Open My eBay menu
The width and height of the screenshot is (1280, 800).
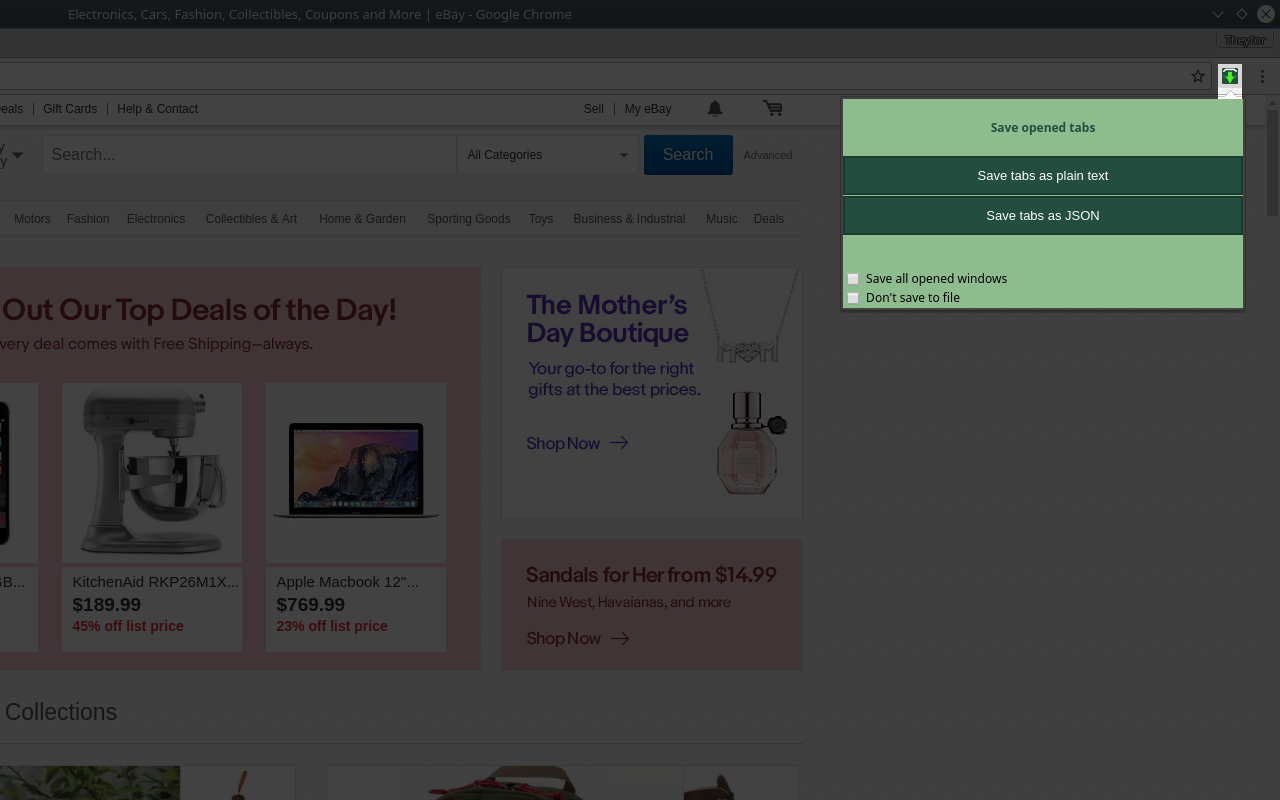click(648, 109)
